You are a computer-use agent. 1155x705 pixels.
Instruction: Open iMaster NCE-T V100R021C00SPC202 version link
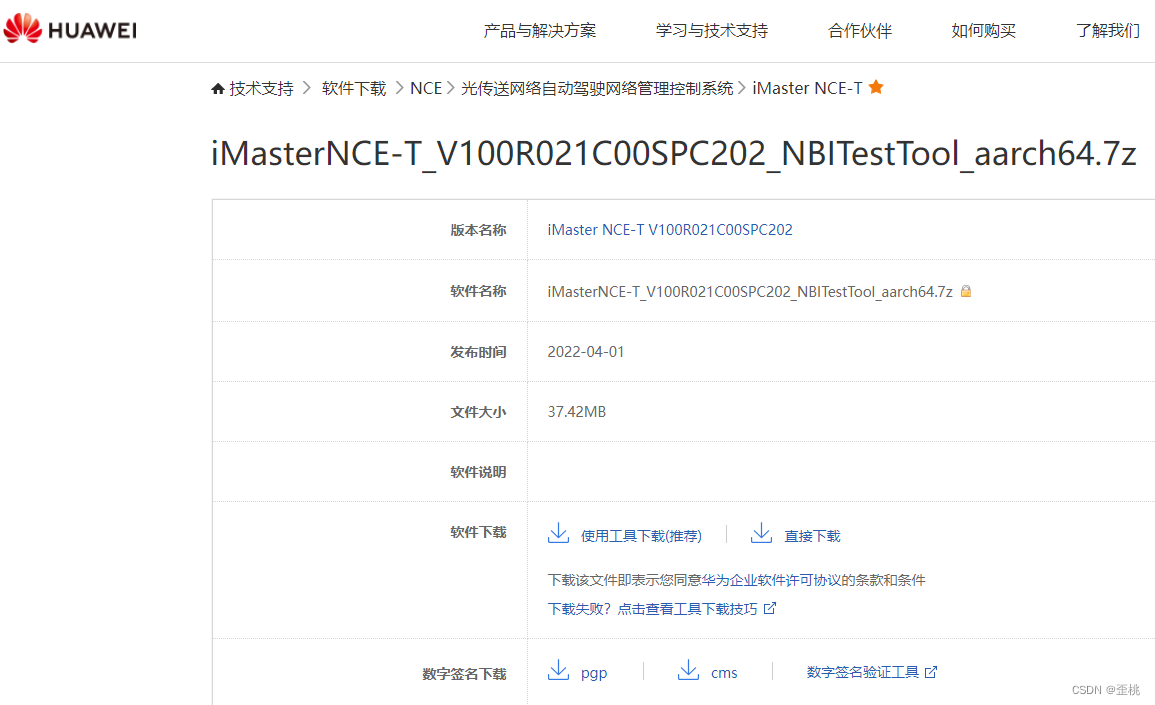[670, 230]
